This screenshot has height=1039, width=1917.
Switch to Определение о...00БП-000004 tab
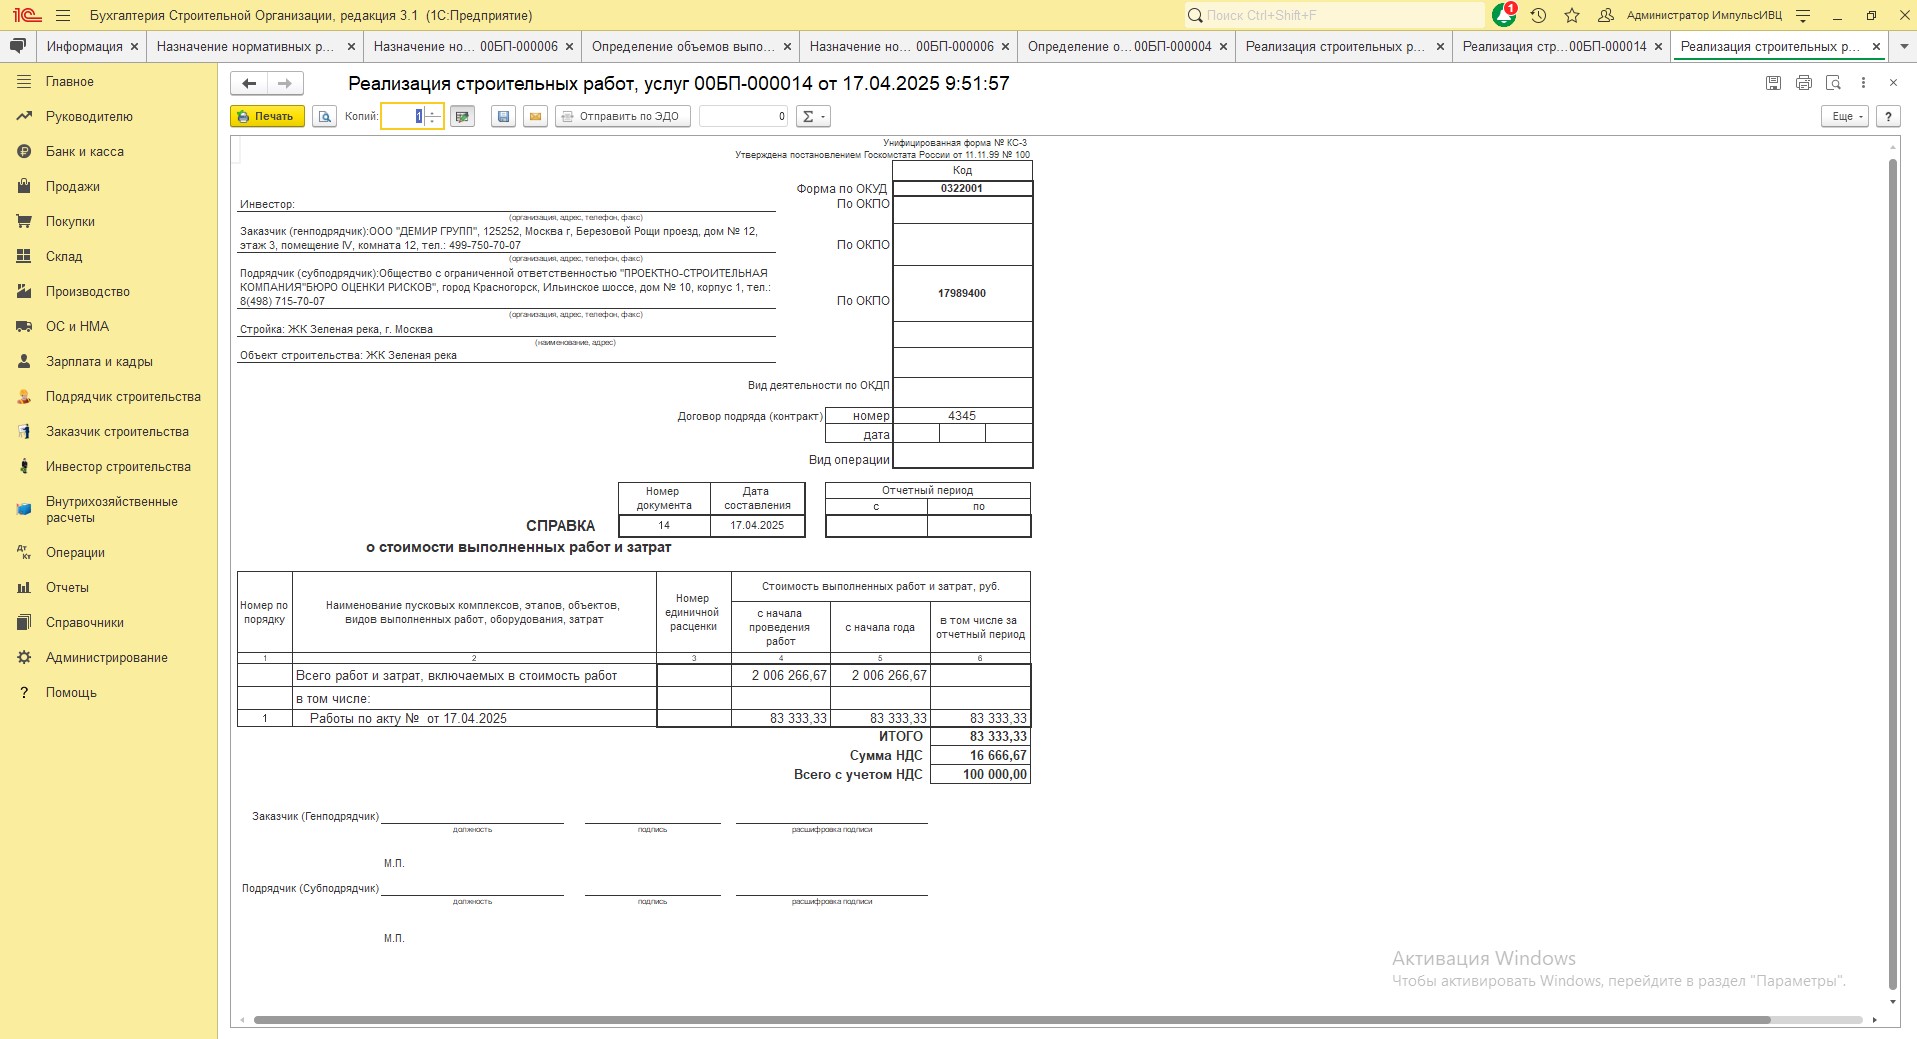tap(1119, 46)
